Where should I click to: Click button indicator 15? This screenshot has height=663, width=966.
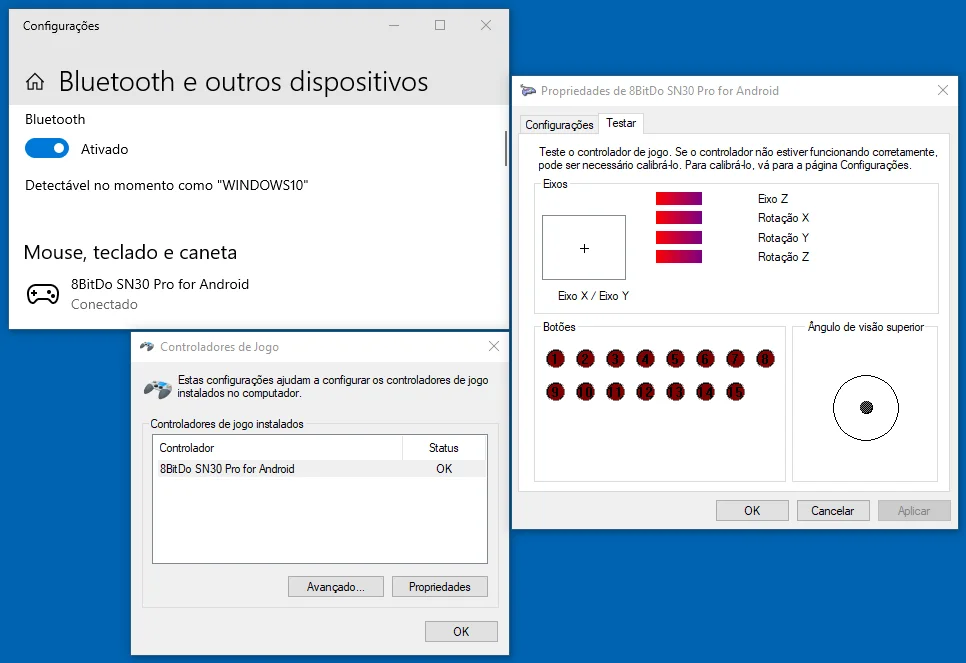(x=735, y=391)
